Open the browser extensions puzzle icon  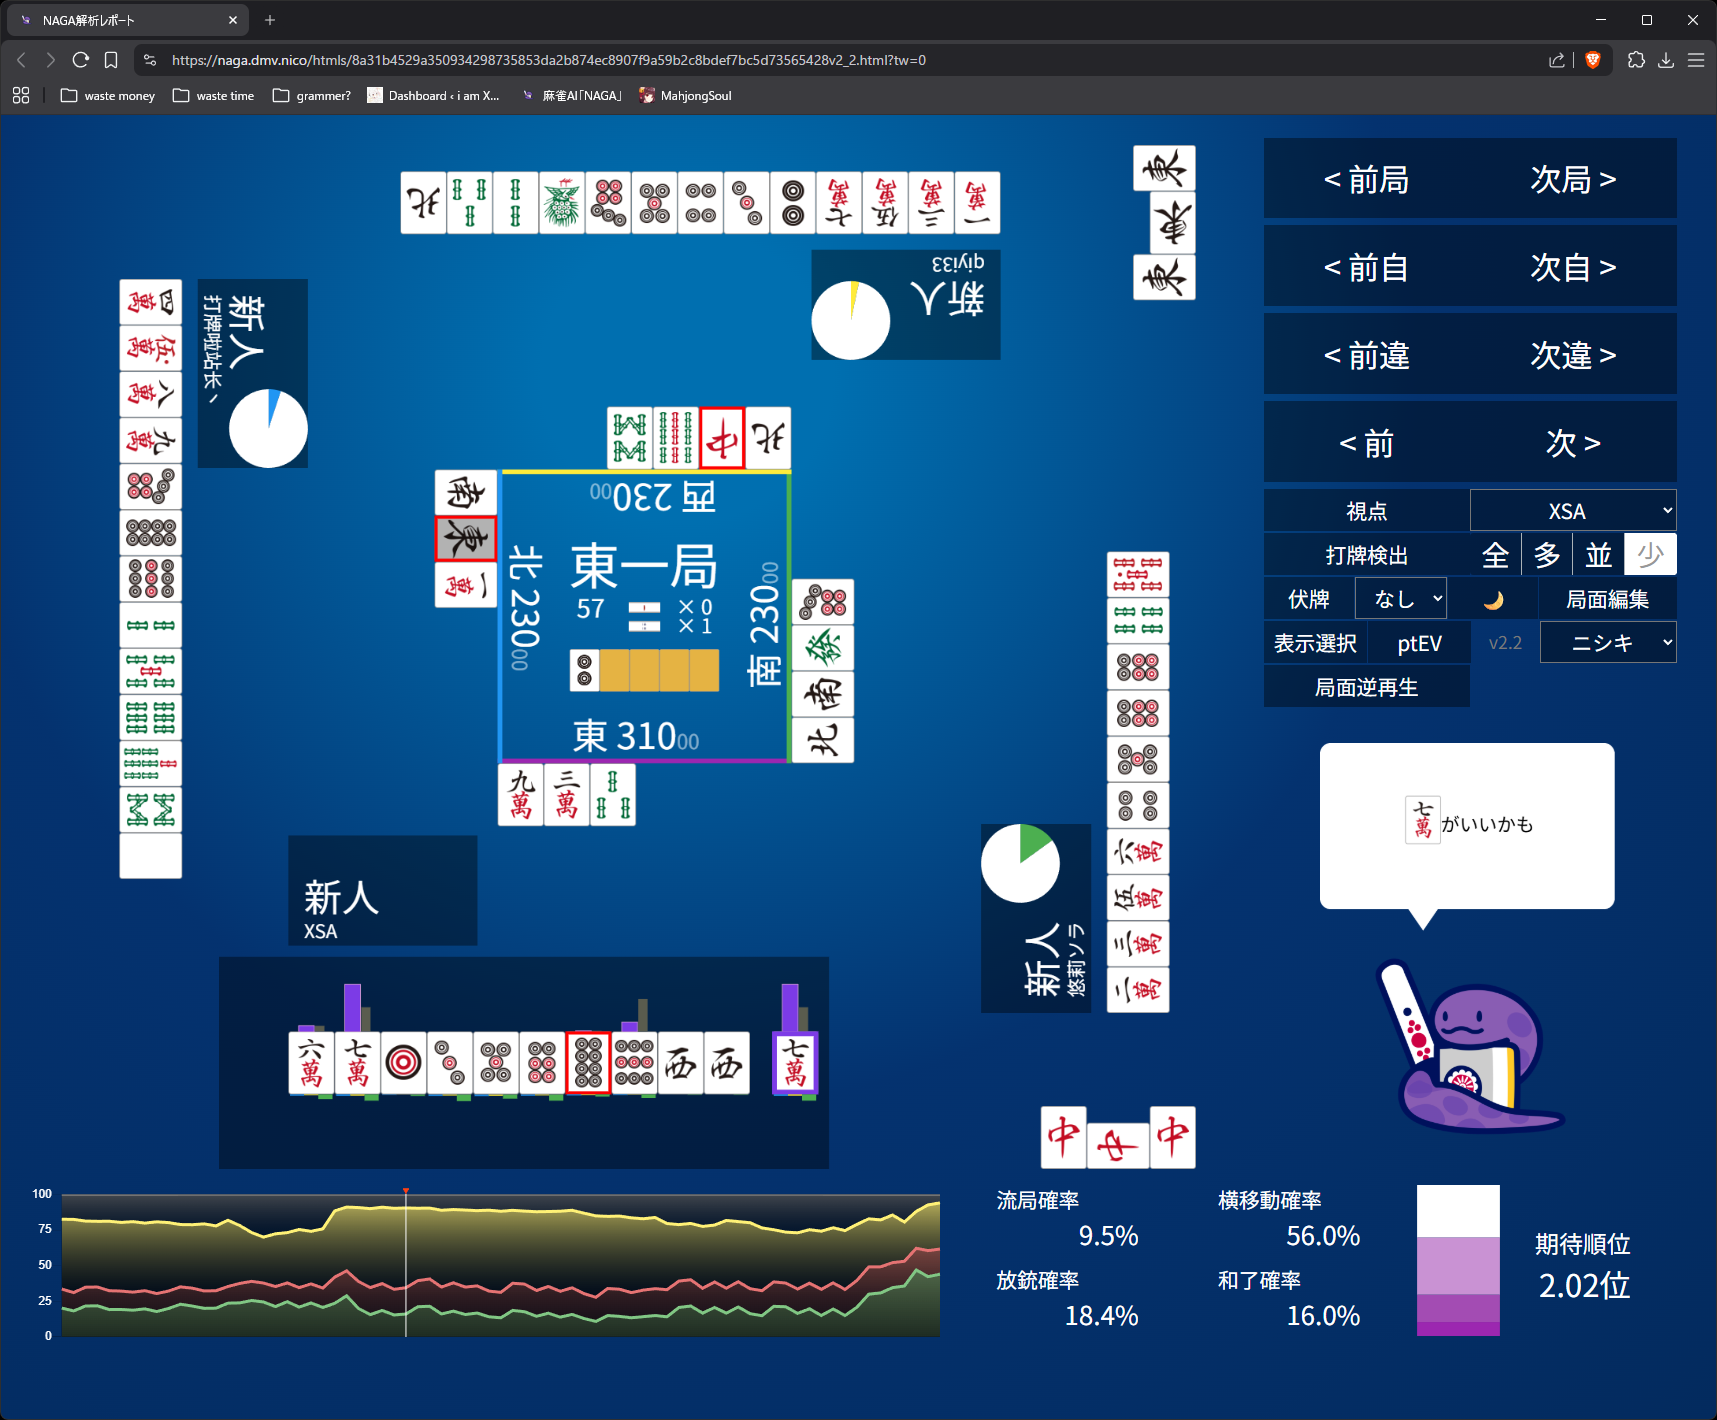(x=1636, y=60)
